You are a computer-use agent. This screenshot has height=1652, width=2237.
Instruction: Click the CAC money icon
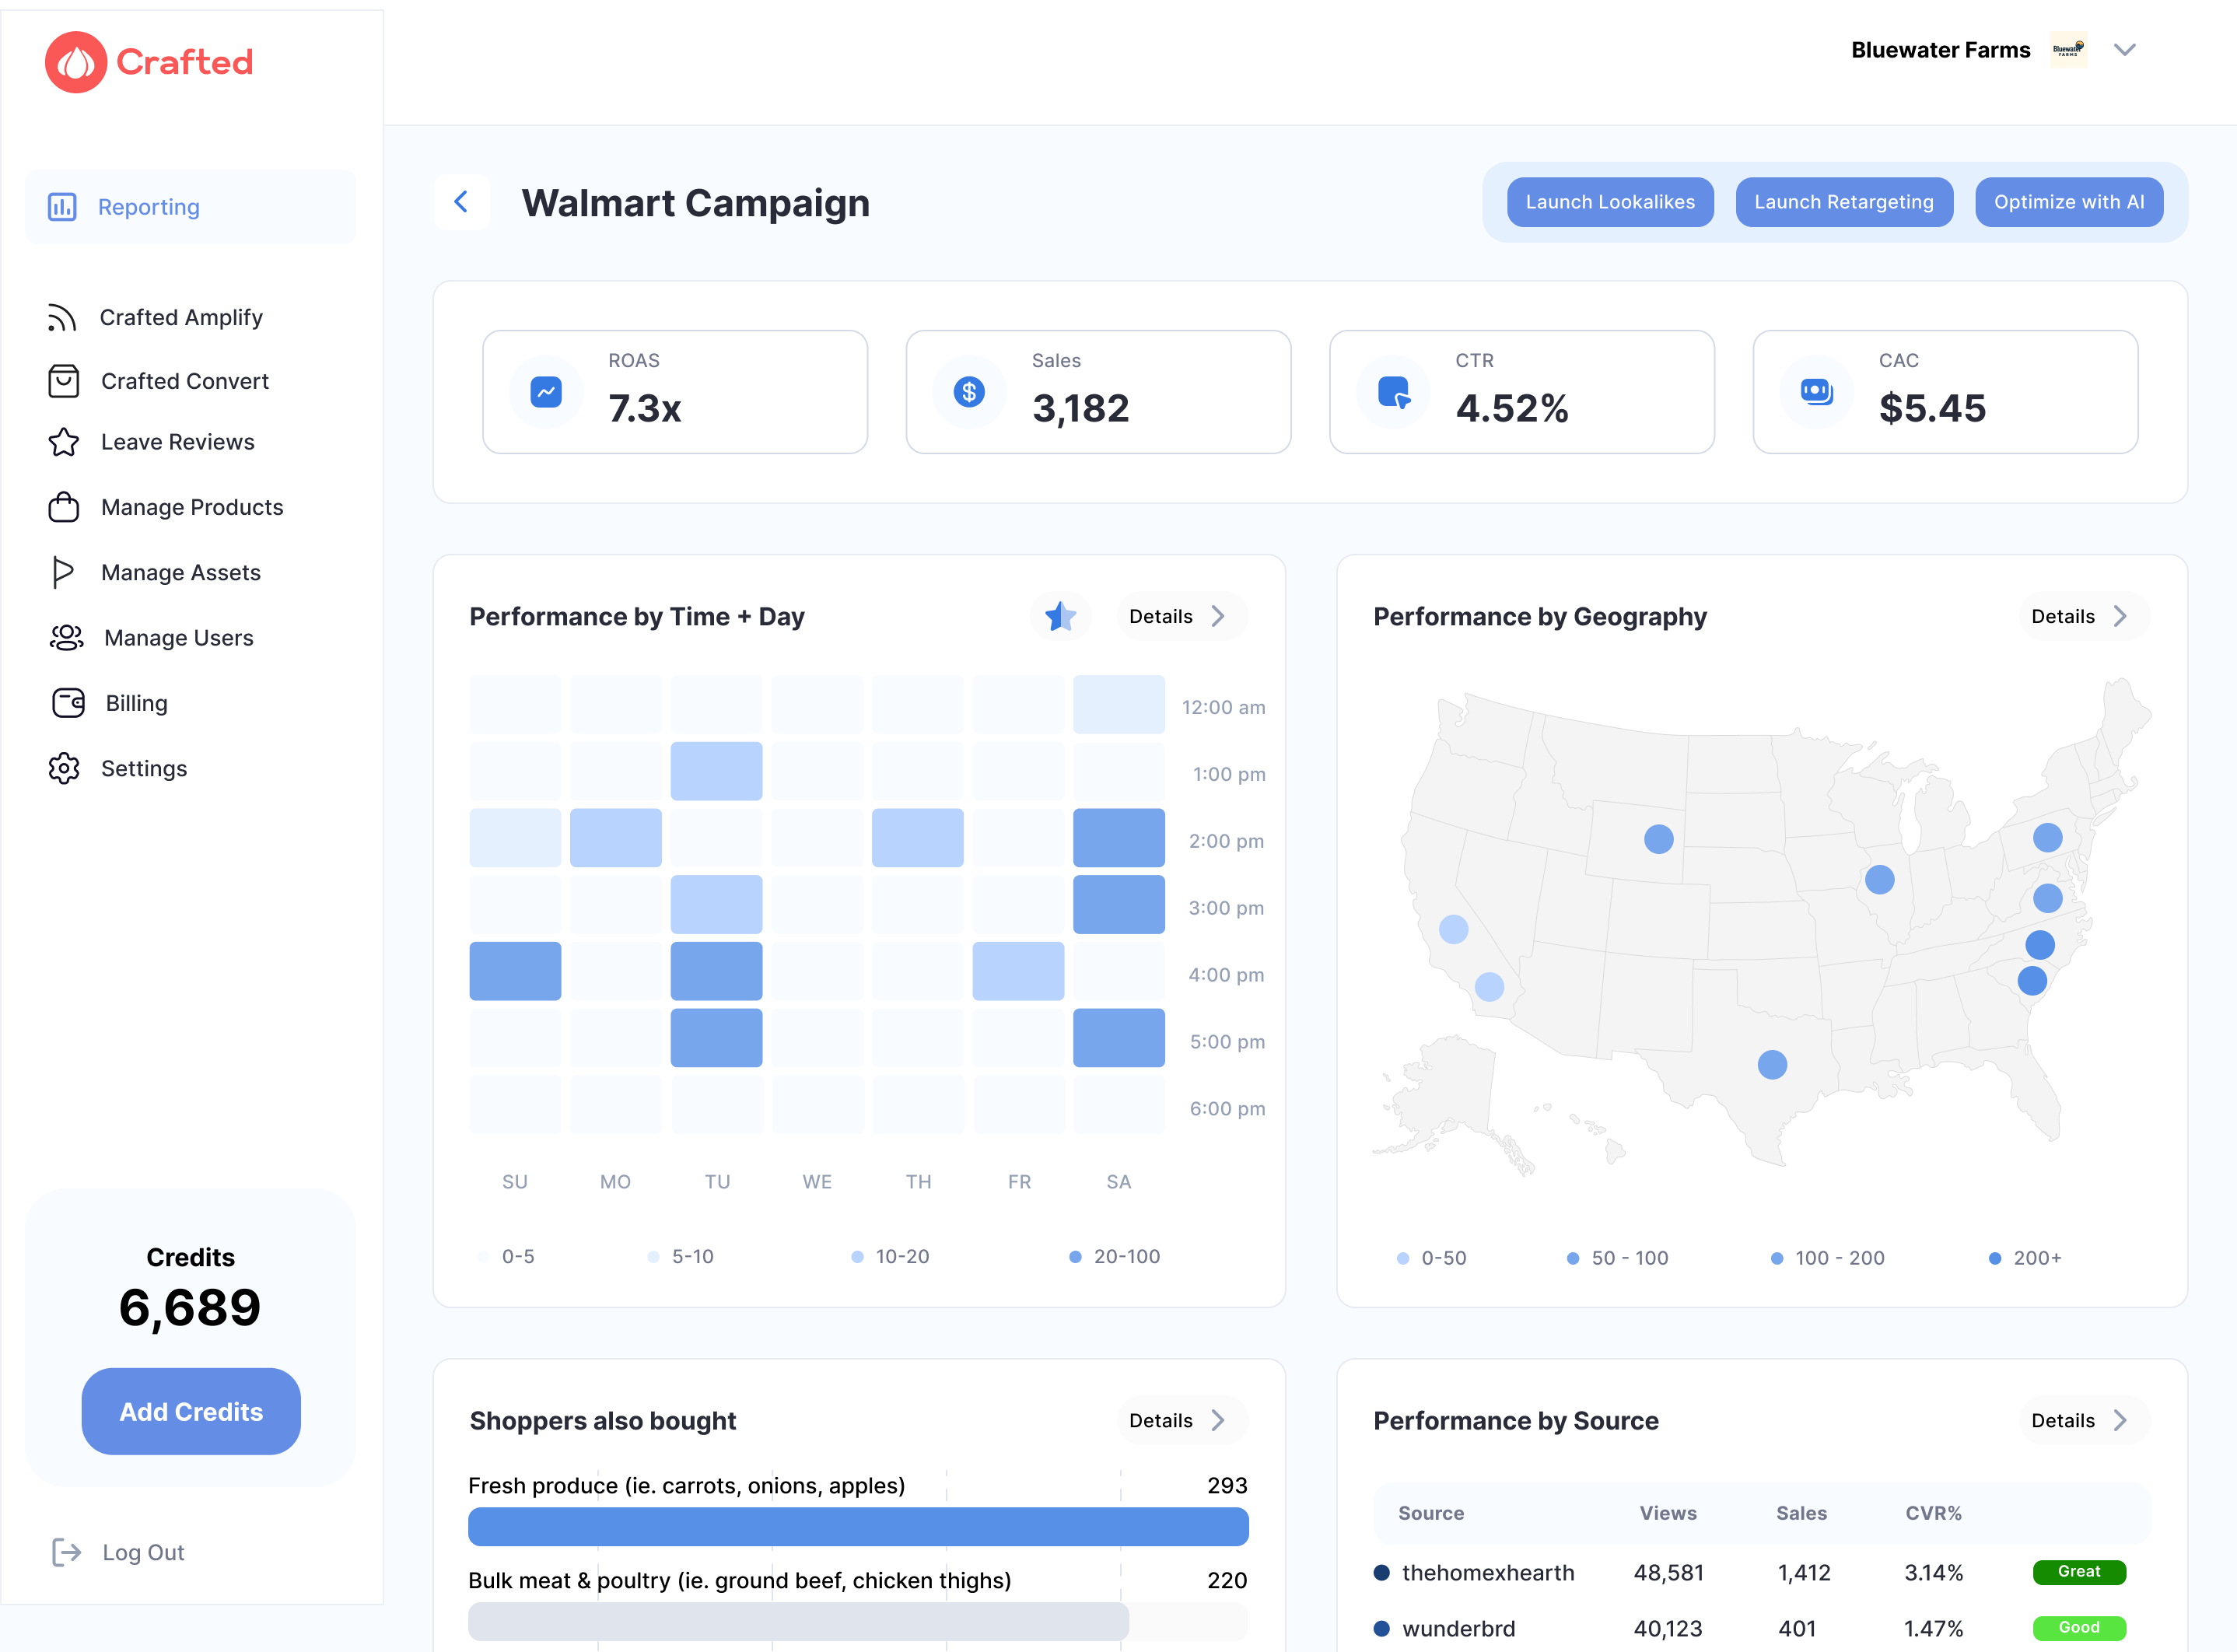pos(1816,392)
